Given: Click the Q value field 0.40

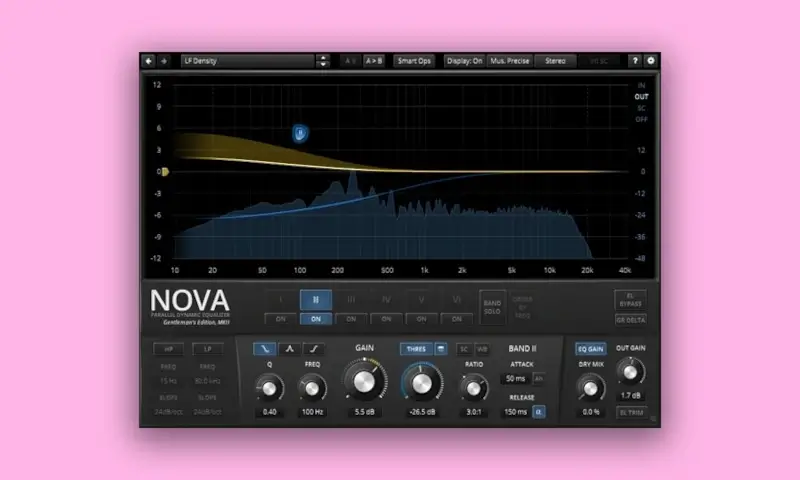Looking at the screenshot, I should pos(269,412).
